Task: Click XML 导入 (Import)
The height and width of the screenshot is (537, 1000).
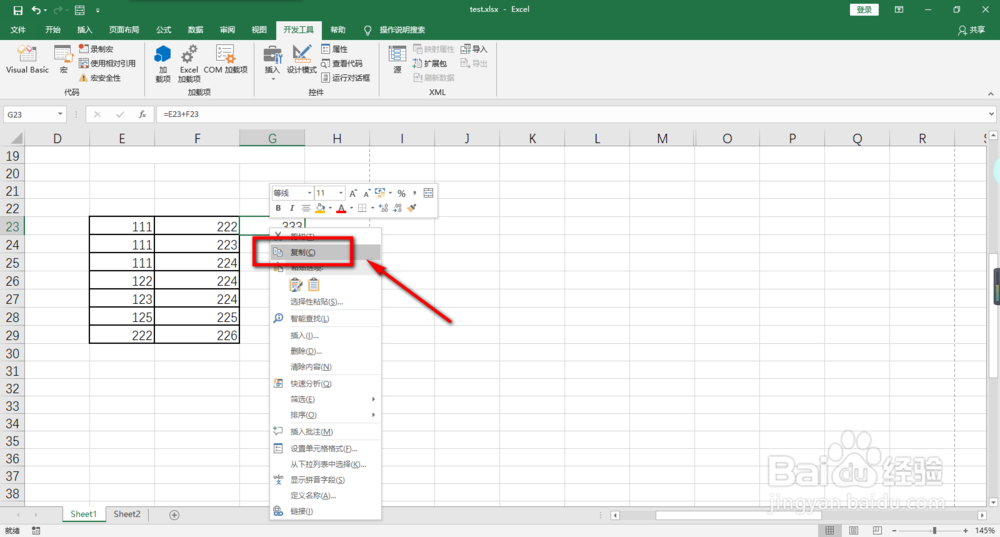Action: click(474, 49)
